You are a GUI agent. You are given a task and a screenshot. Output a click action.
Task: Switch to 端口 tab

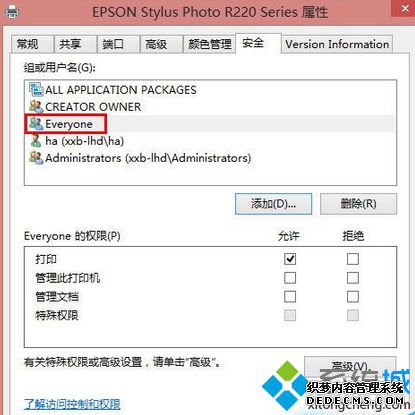point(118,44)
